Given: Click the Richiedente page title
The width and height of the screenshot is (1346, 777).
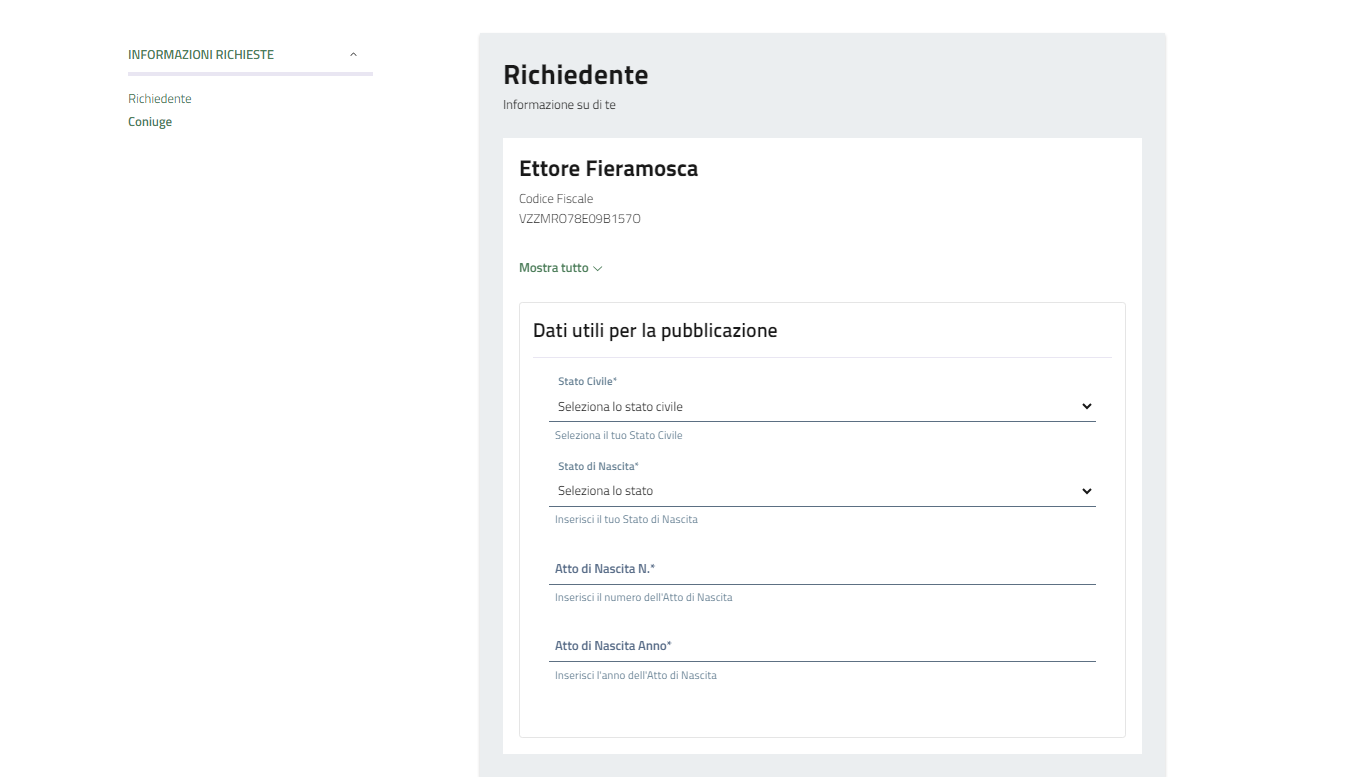Looking at the screenshot, I should [x=575, y=75].
